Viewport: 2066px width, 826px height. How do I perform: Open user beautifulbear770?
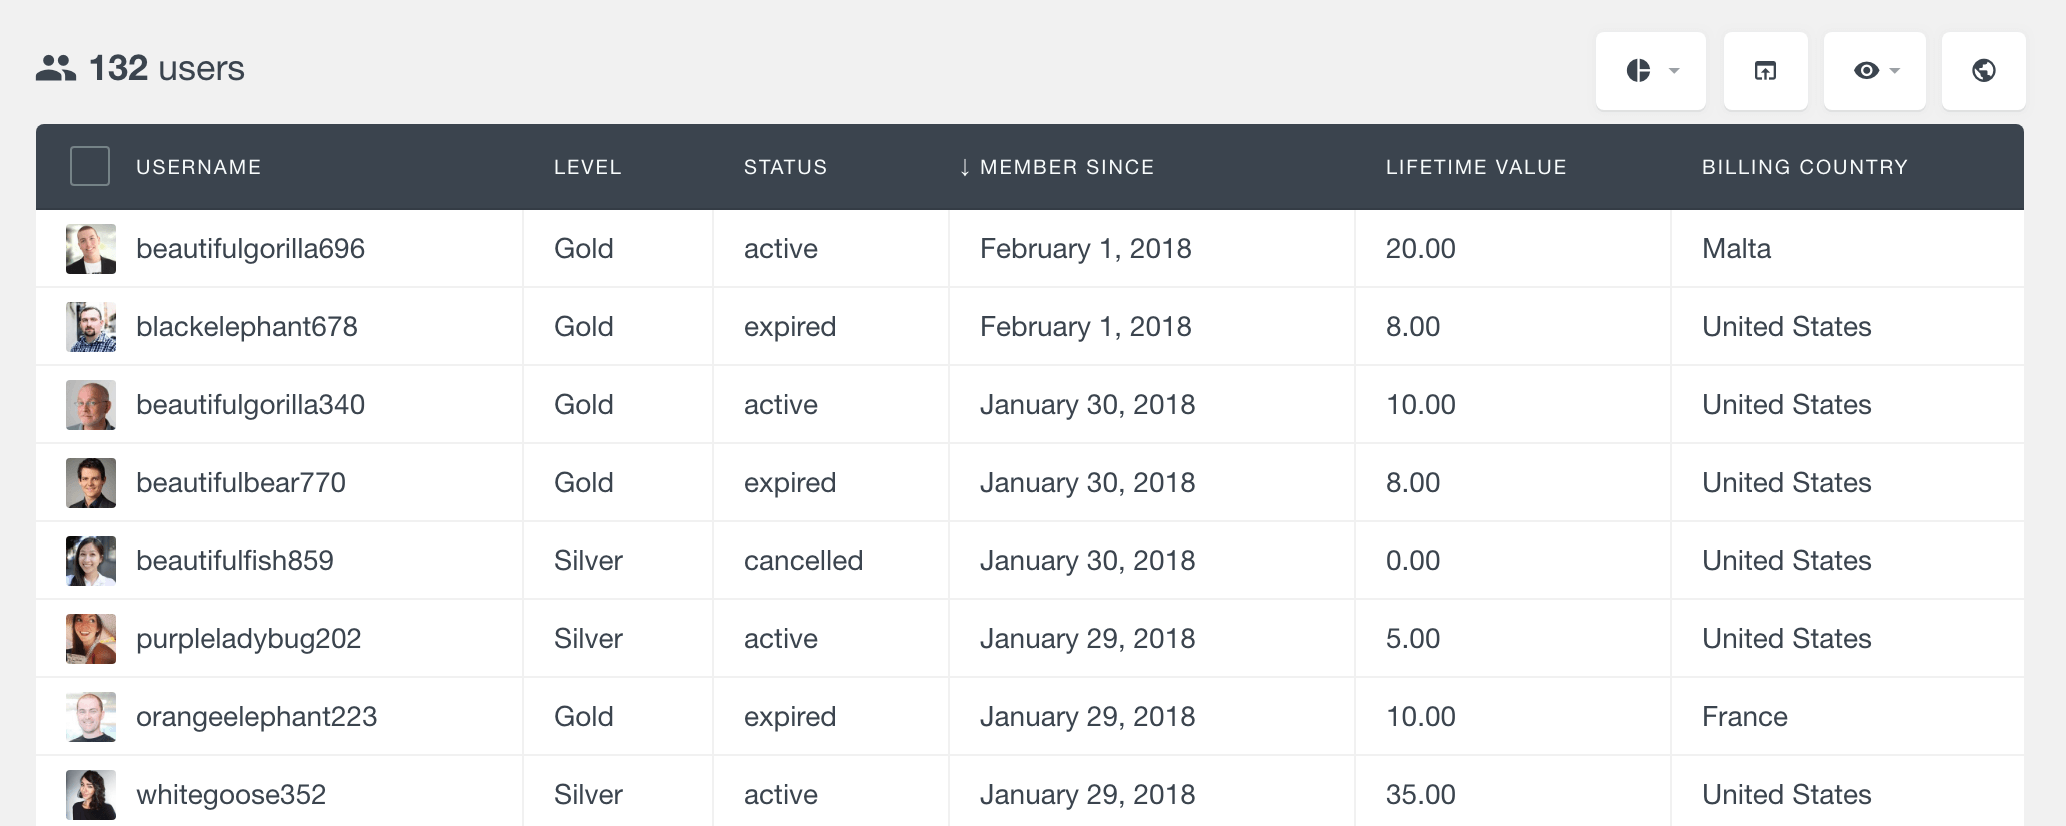click(241, 483)
